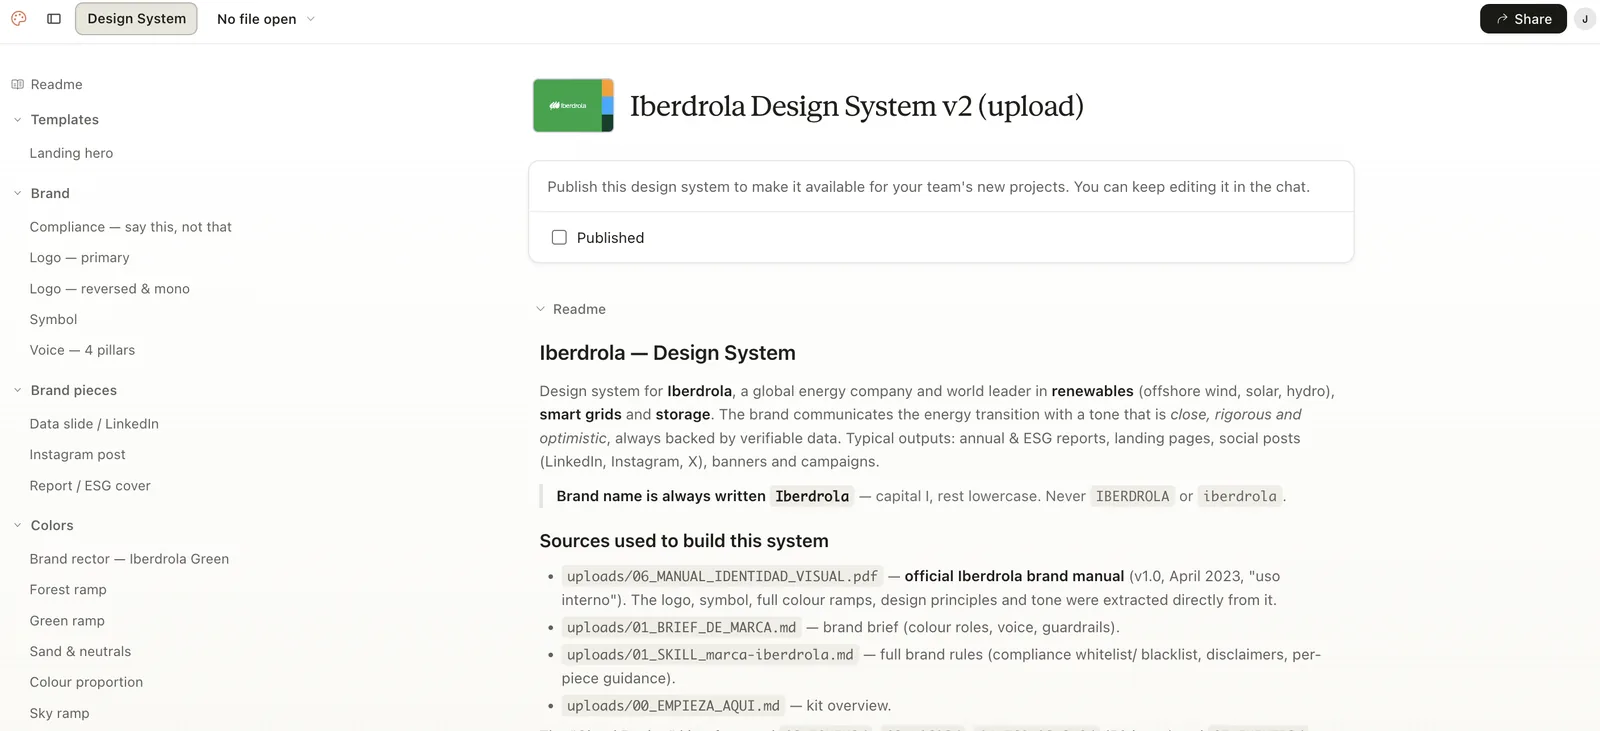Viewport: 1600px width, 731px height.
Task: Click the Brand pieces section label
Action: tap(74, 390)
